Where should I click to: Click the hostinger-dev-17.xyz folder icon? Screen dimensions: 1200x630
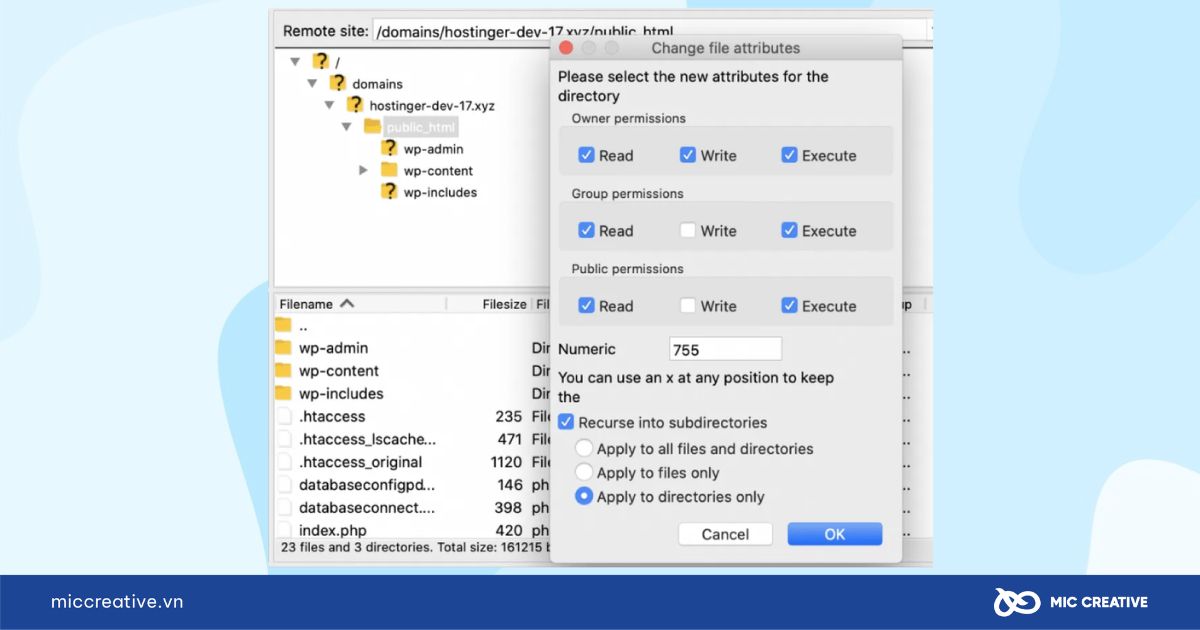coord(354,104)
